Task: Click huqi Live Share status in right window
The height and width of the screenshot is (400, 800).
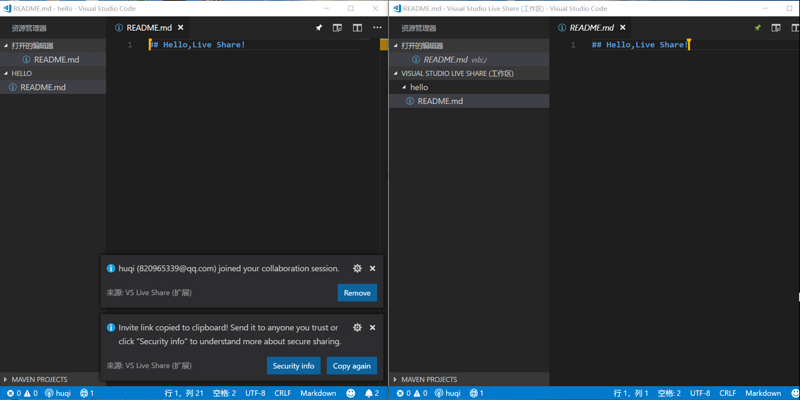Action: tap(447, 393)
